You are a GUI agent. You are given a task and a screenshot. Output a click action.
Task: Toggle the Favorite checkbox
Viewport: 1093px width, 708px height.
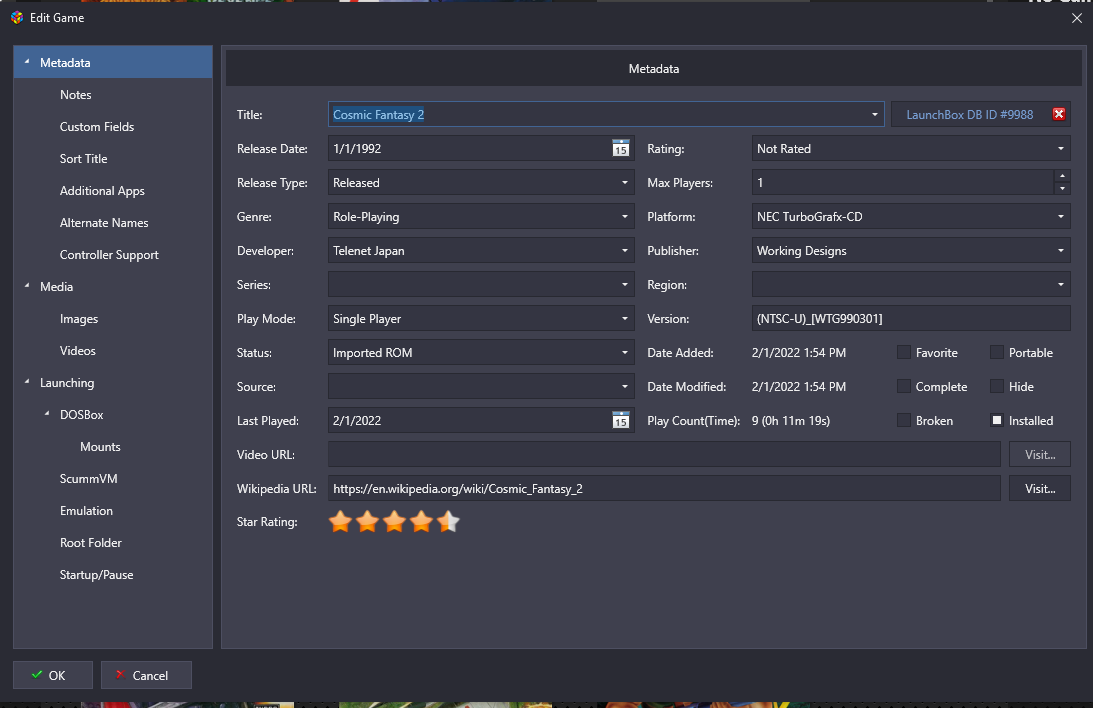[903, 353]
